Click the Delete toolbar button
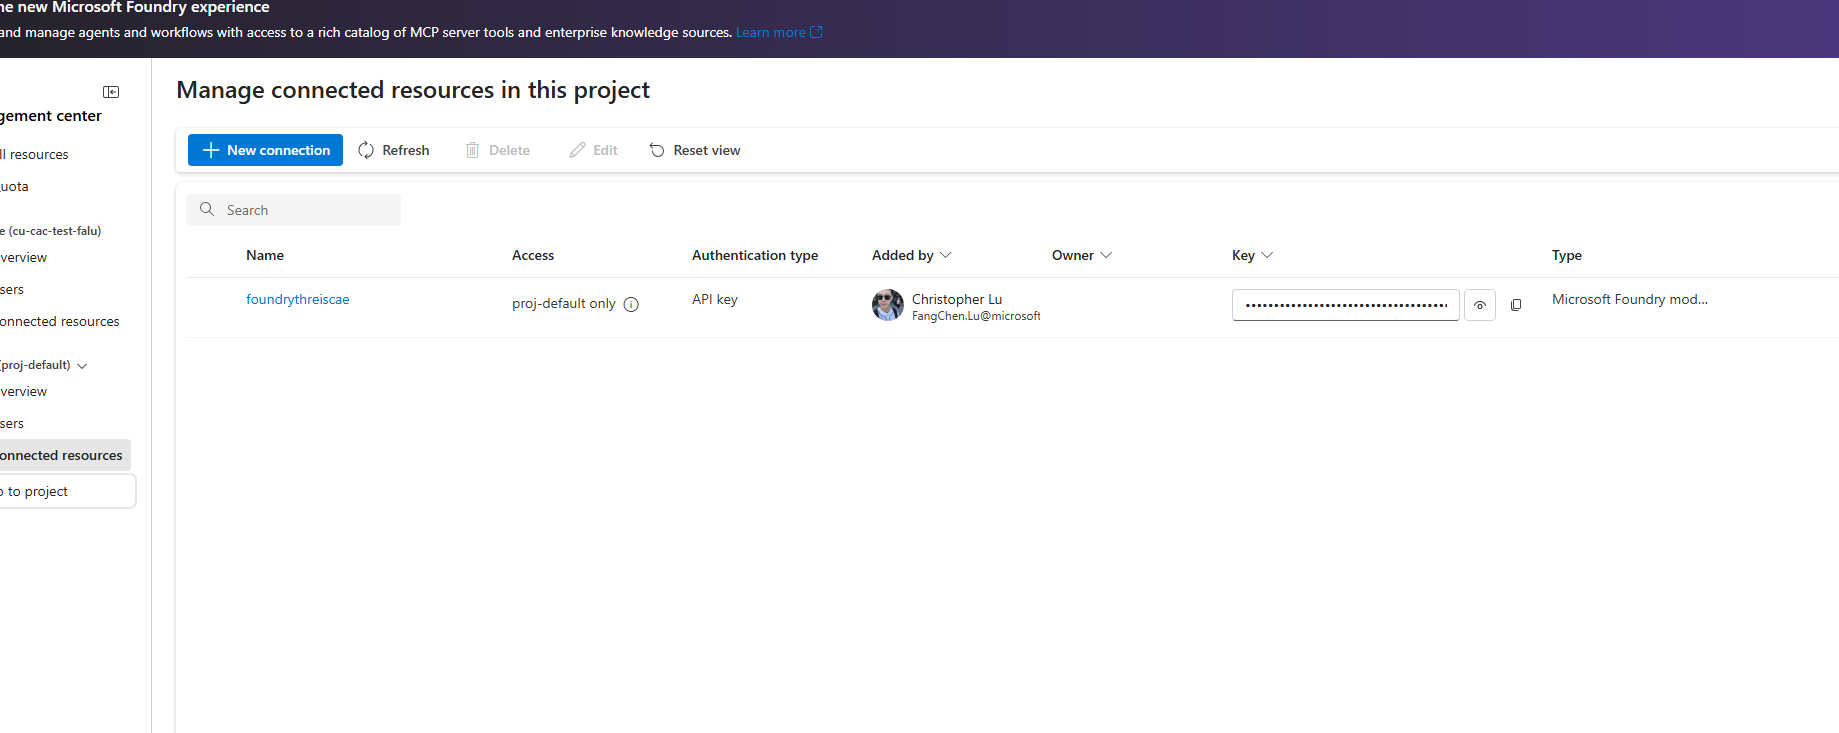 coord(498,150)
